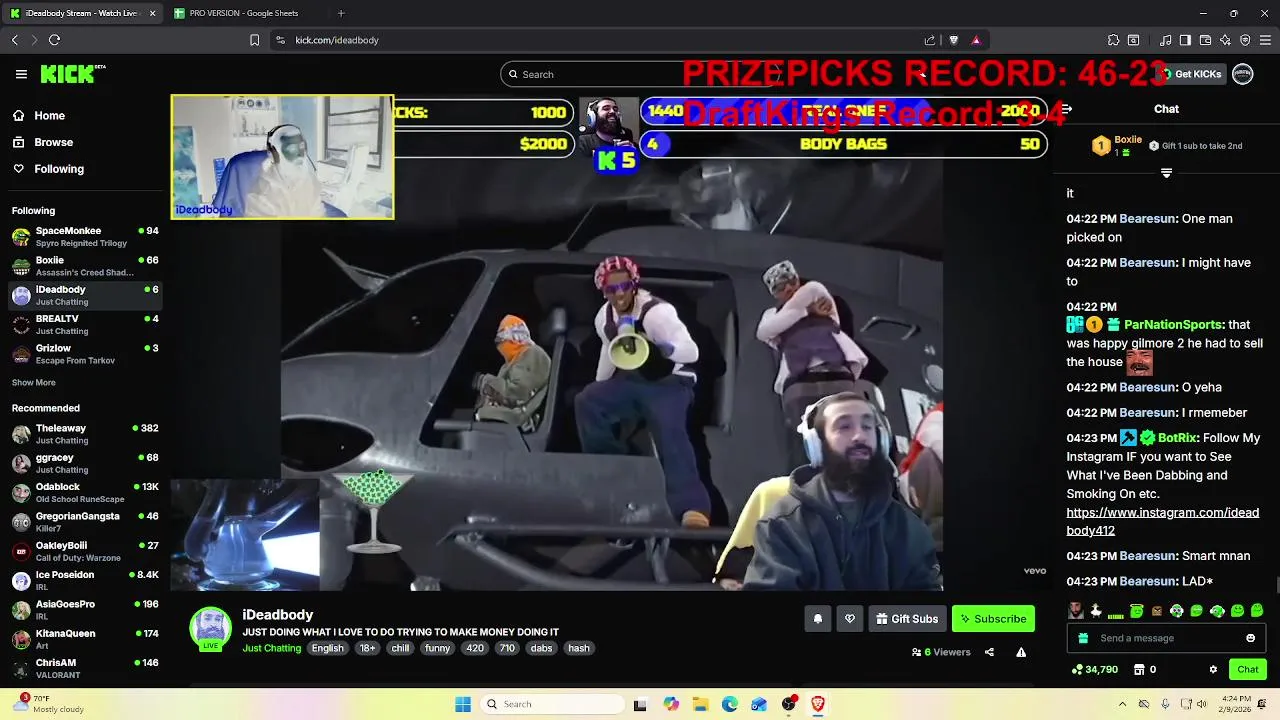Viewport: 1280px width, 720px height.
Task: Send message with the green Chat button
Action: pos(1248,669)
